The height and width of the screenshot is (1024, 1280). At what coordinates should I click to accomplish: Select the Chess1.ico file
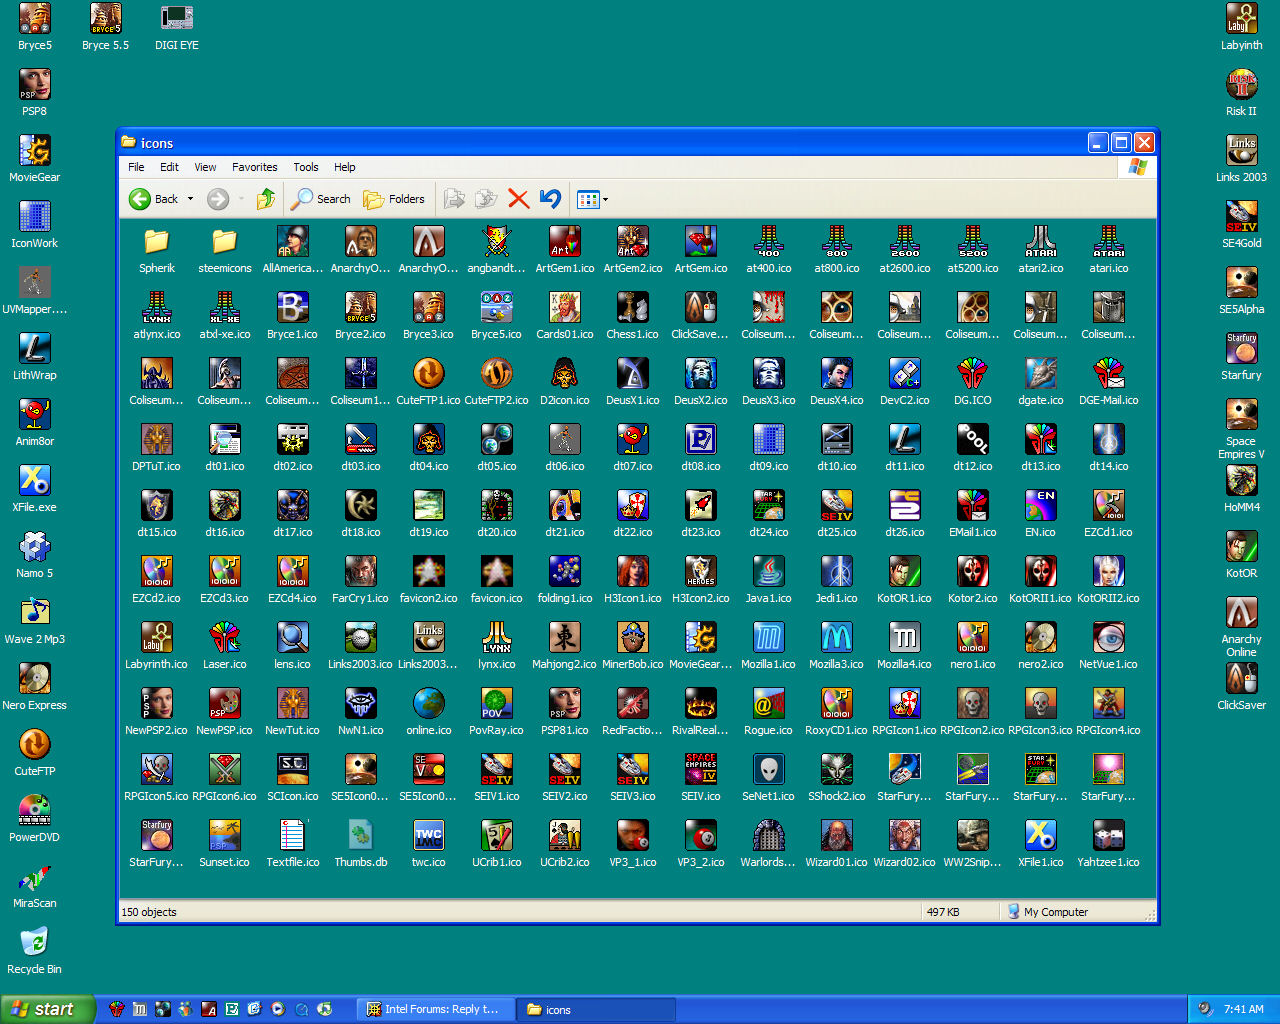click(632, 308)
